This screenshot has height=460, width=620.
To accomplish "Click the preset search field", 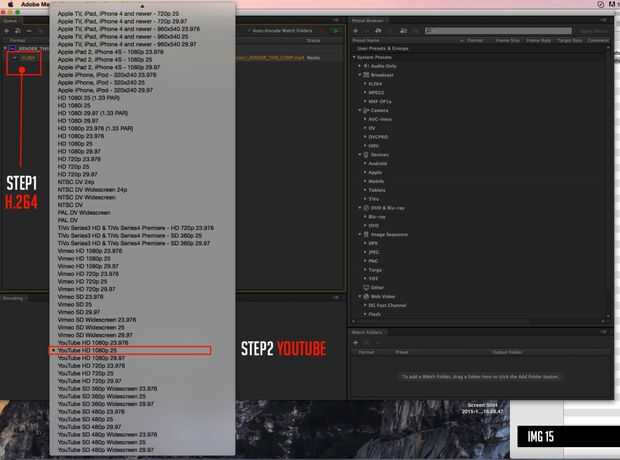I will [498, 30].
